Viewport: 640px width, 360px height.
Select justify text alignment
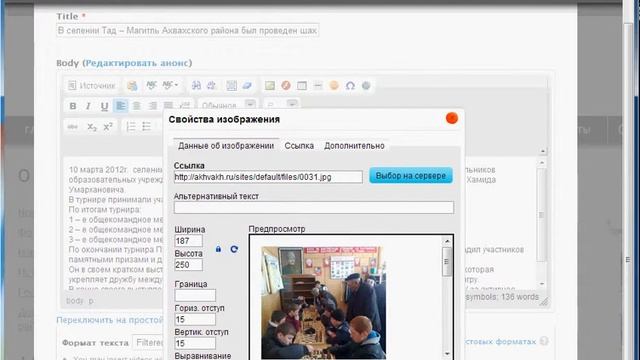[x=168, y=106]
